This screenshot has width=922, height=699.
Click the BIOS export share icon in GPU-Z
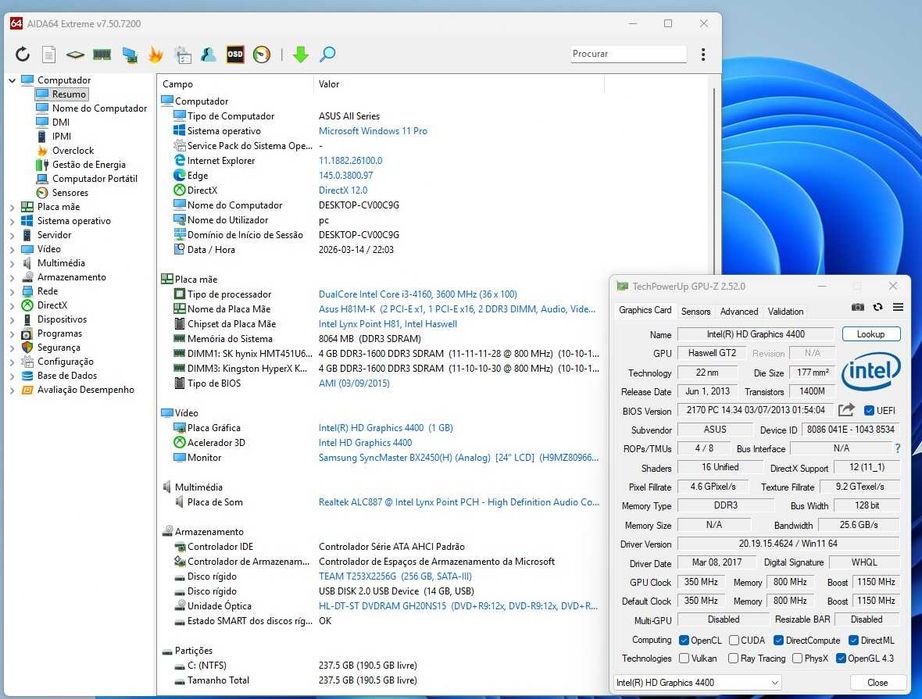847,410
